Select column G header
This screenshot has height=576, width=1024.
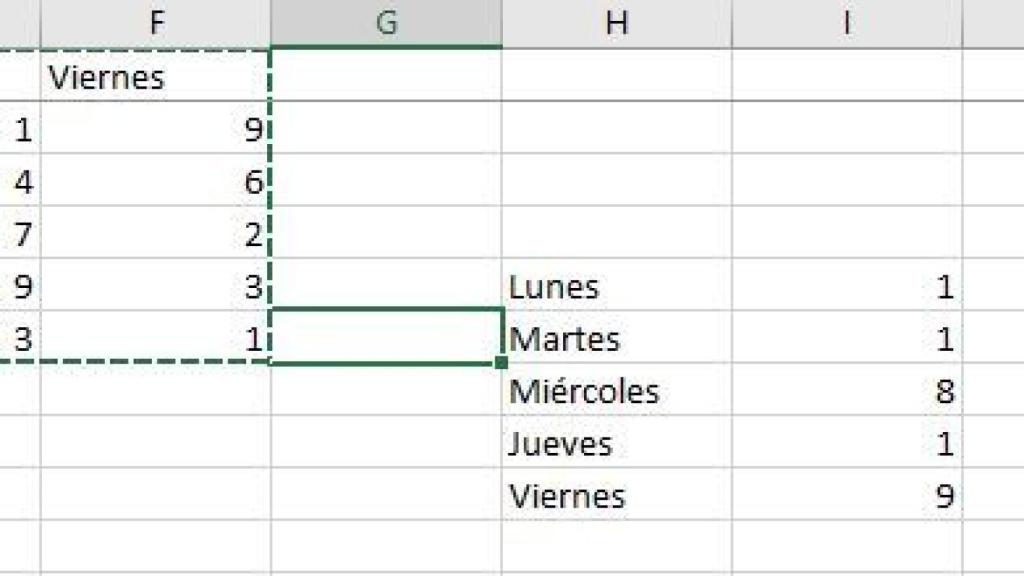click(x=387, y=20)
